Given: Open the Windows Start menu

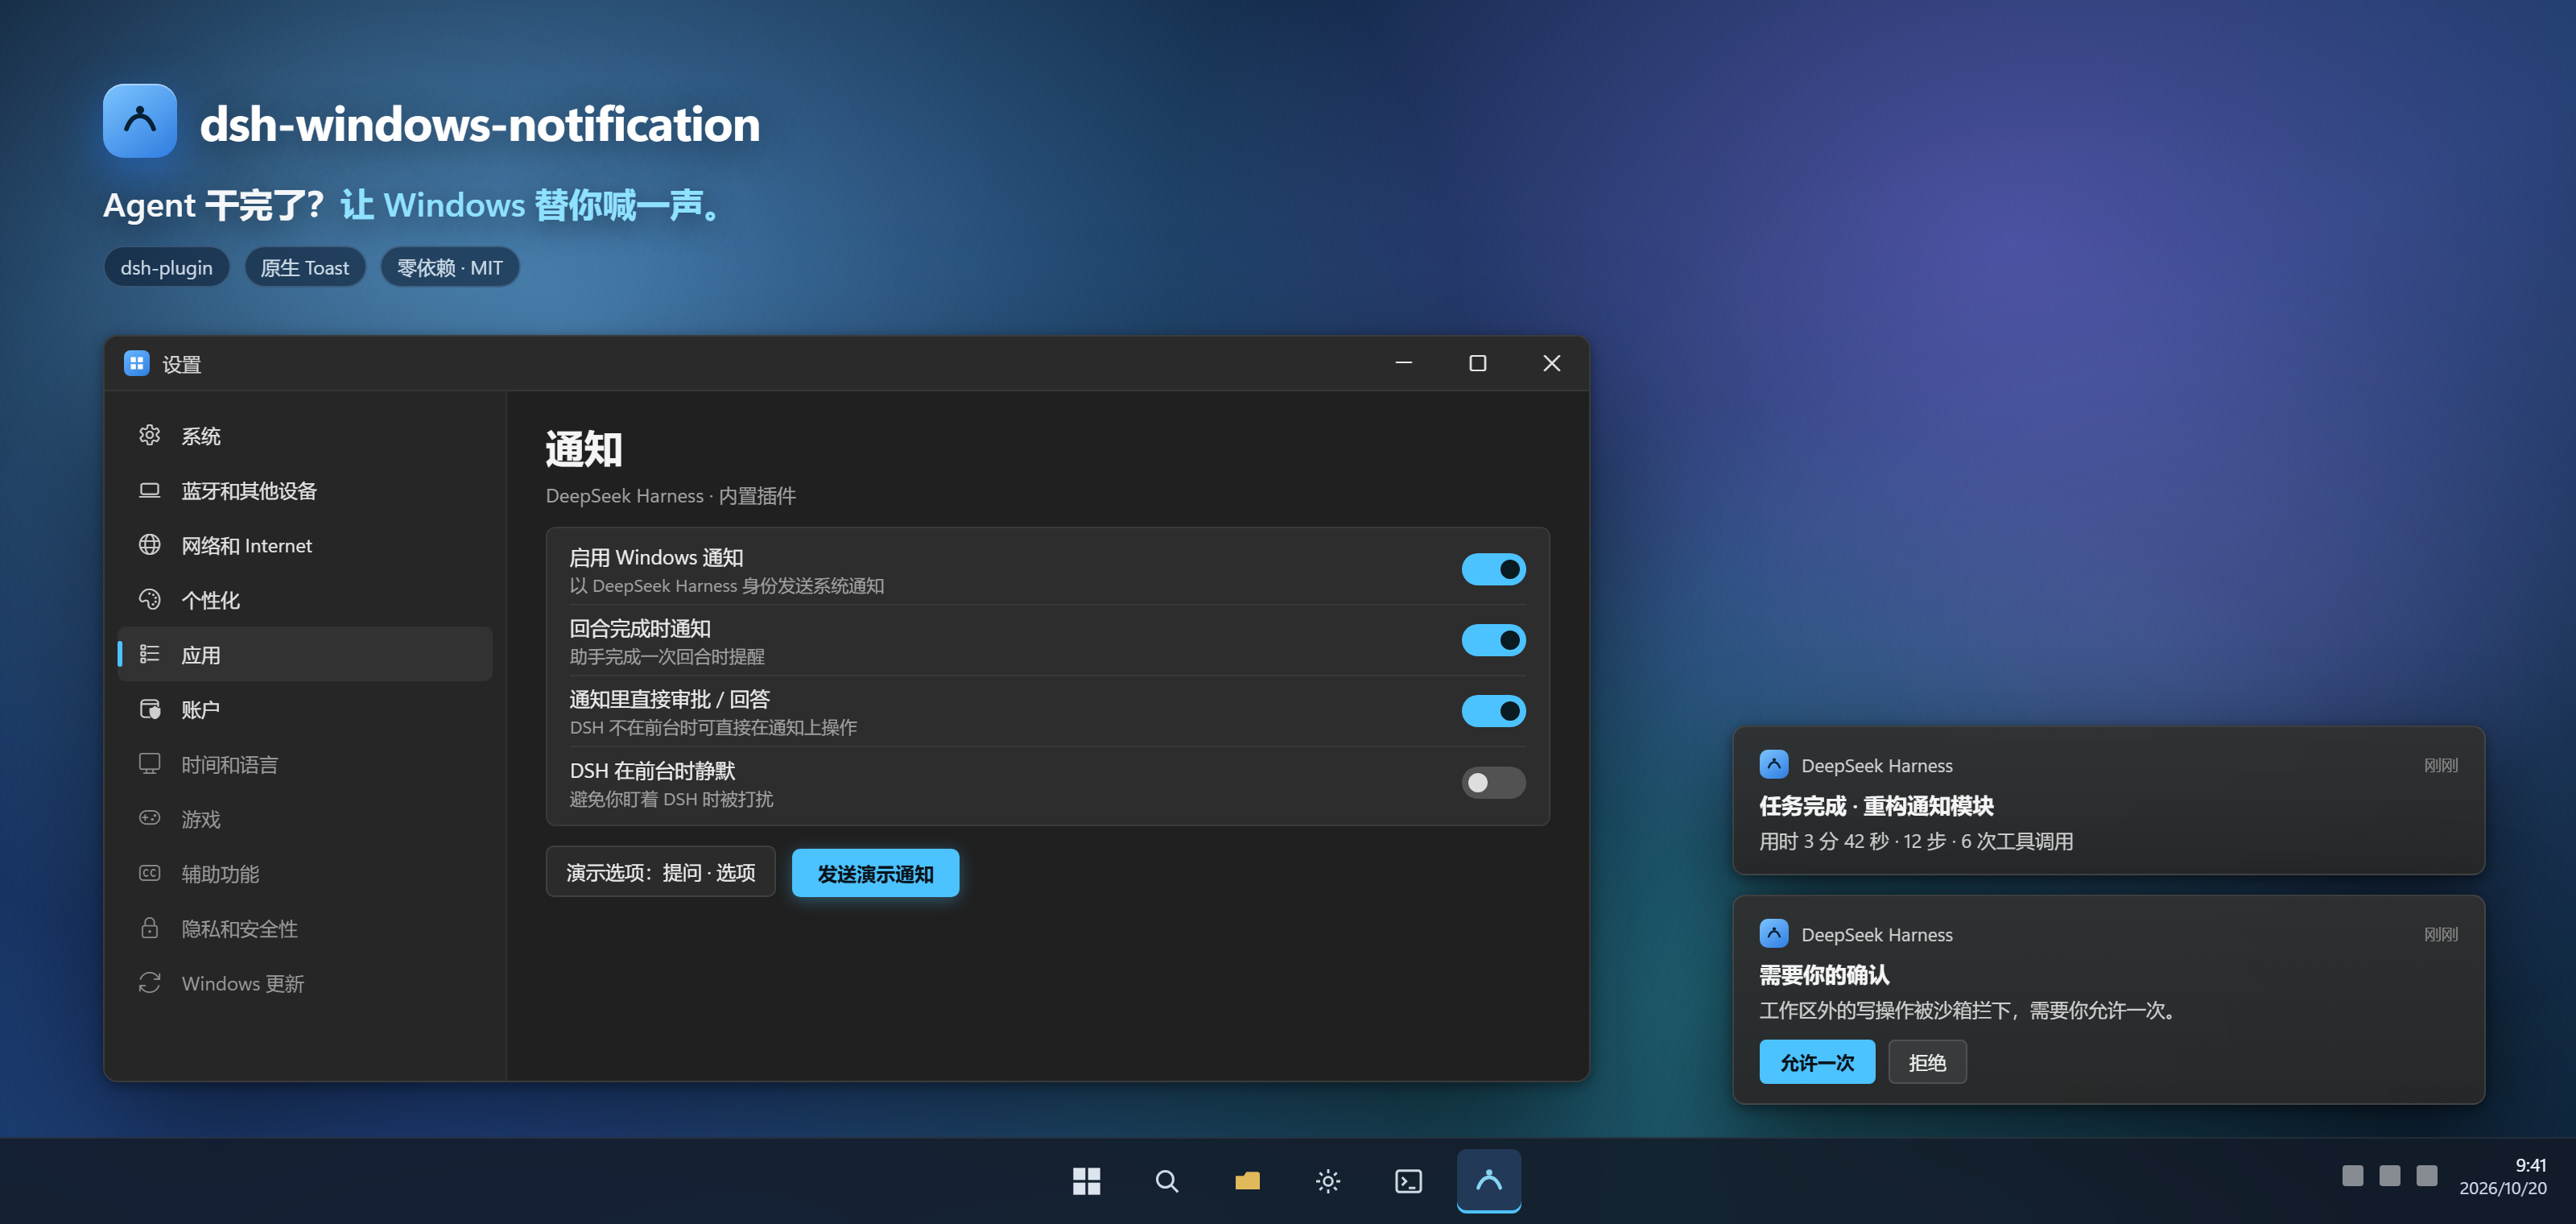Looking at the screenshot, I should [1086, 1181].
